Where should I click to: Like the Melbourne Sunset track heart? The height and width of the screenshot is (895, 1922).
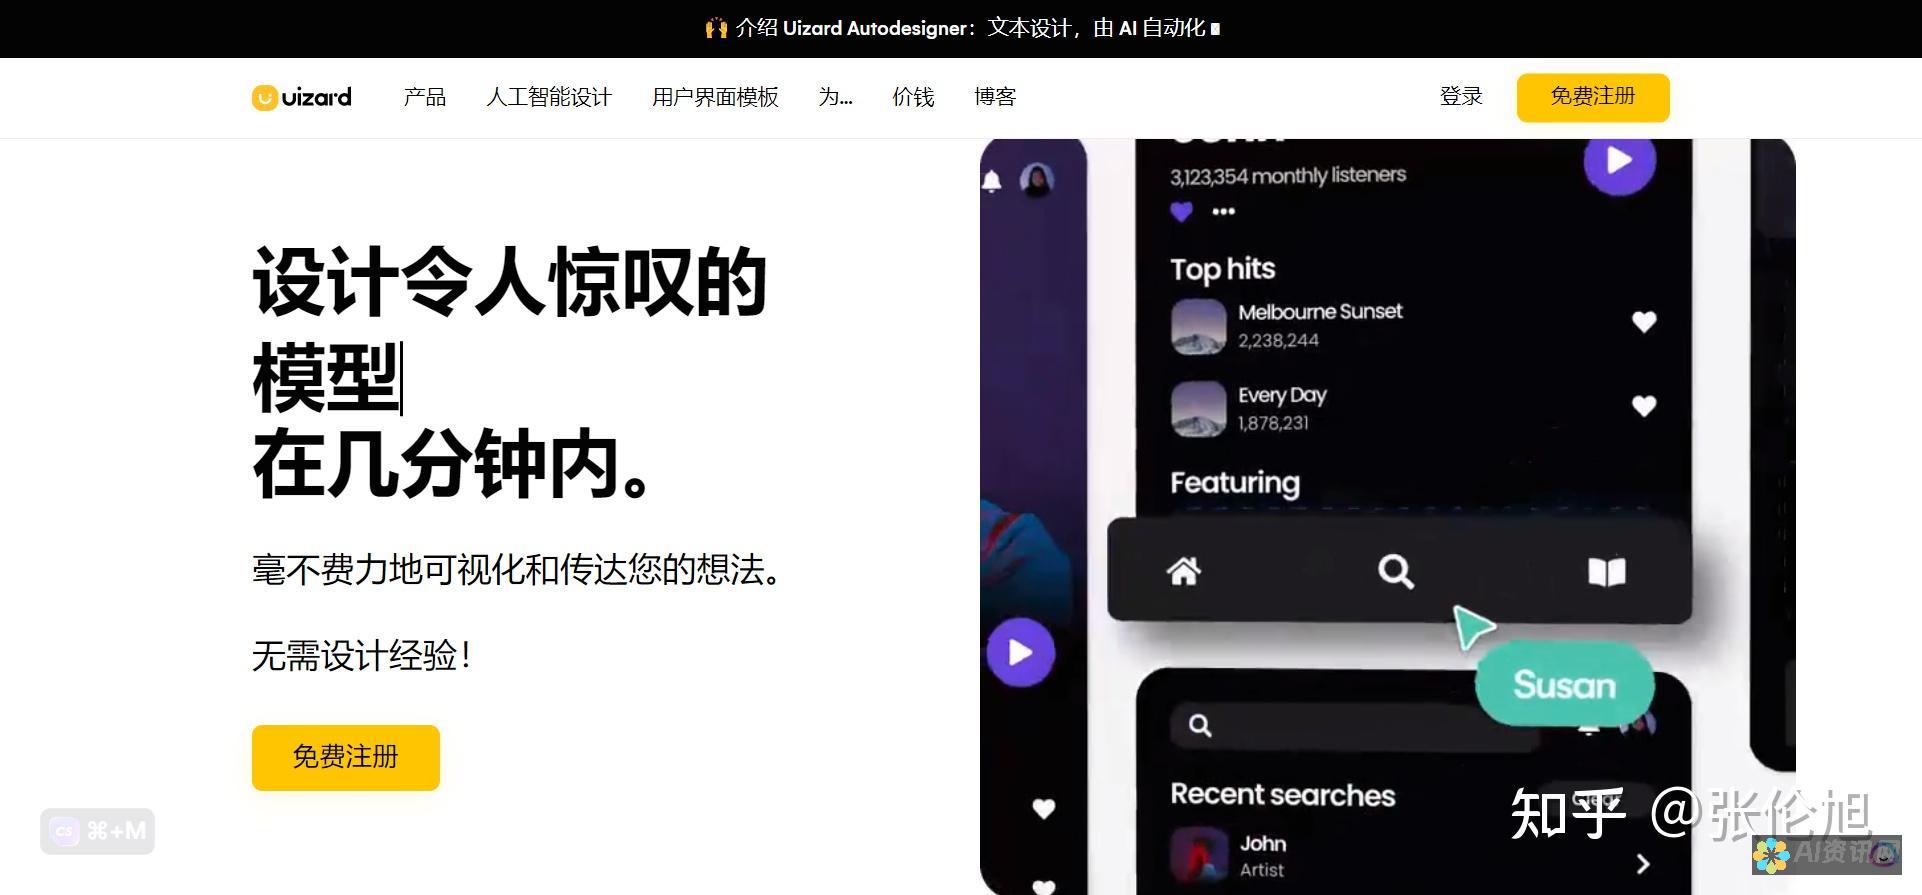tap(1644, 321)
